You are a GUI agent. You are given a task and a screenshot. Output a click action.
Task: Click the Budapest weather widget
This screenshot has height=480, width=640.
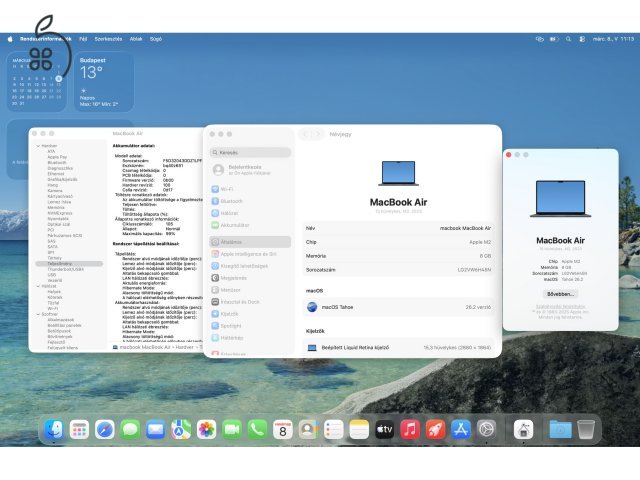[x=104, y=82]
